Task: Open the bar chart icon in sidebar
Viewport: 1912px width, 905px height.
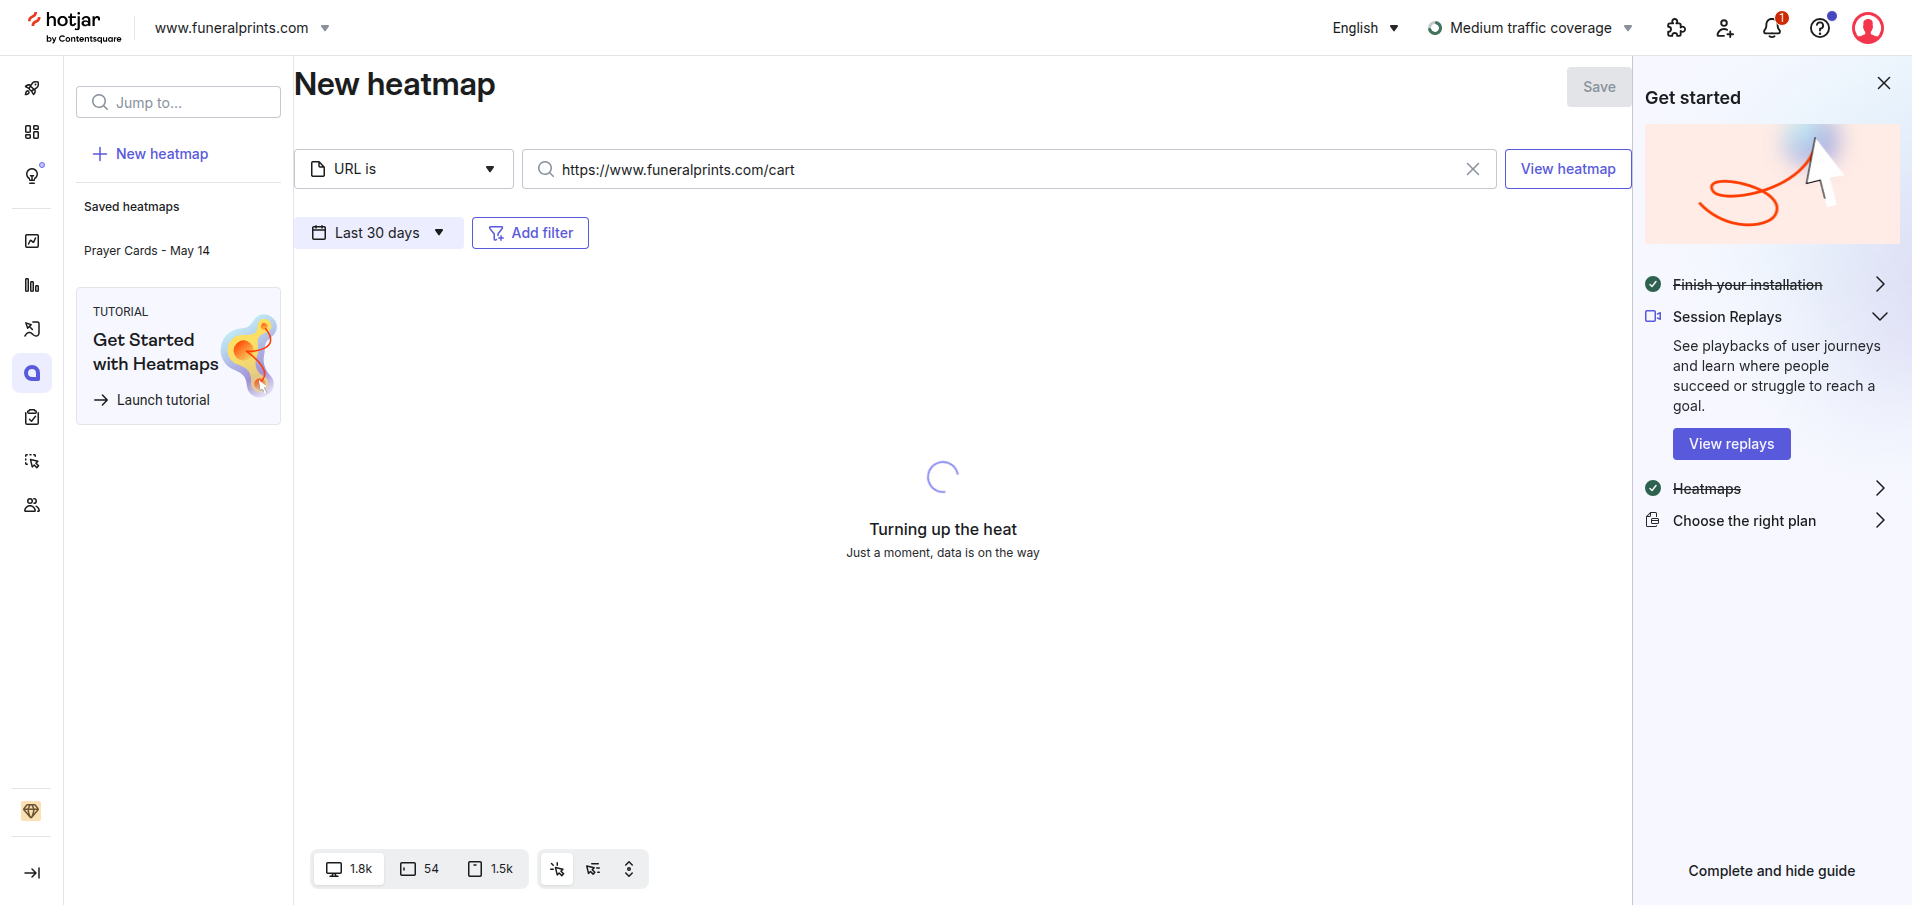Action: pyautogui.click(x=32, y=285)
